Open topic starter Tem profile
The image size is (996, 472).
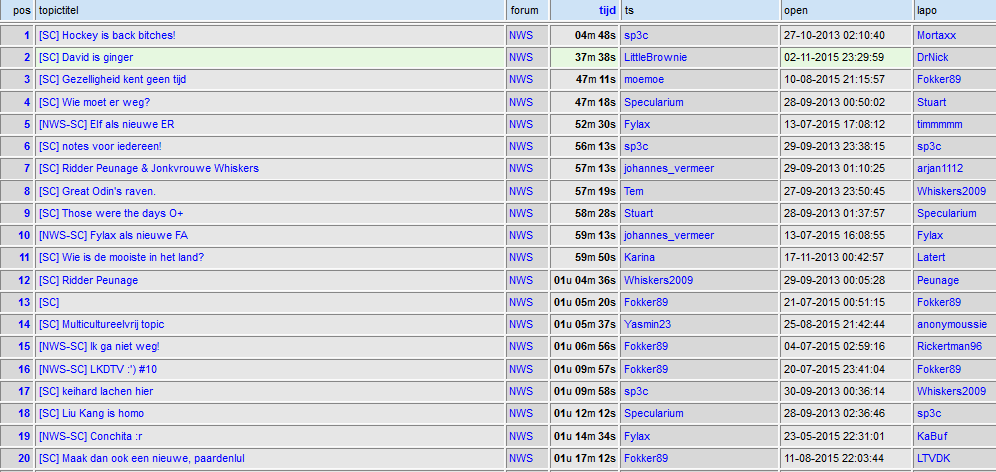point(634,191)
